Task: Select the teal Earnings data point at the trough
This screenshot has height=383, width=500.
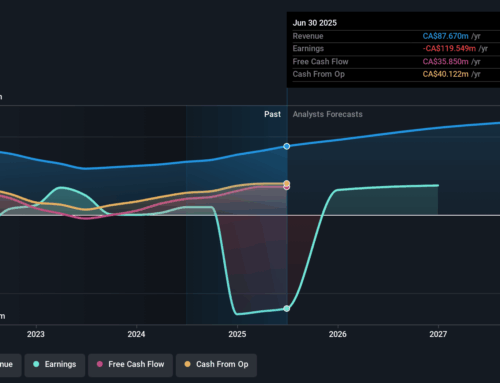Action: (287, 309)
